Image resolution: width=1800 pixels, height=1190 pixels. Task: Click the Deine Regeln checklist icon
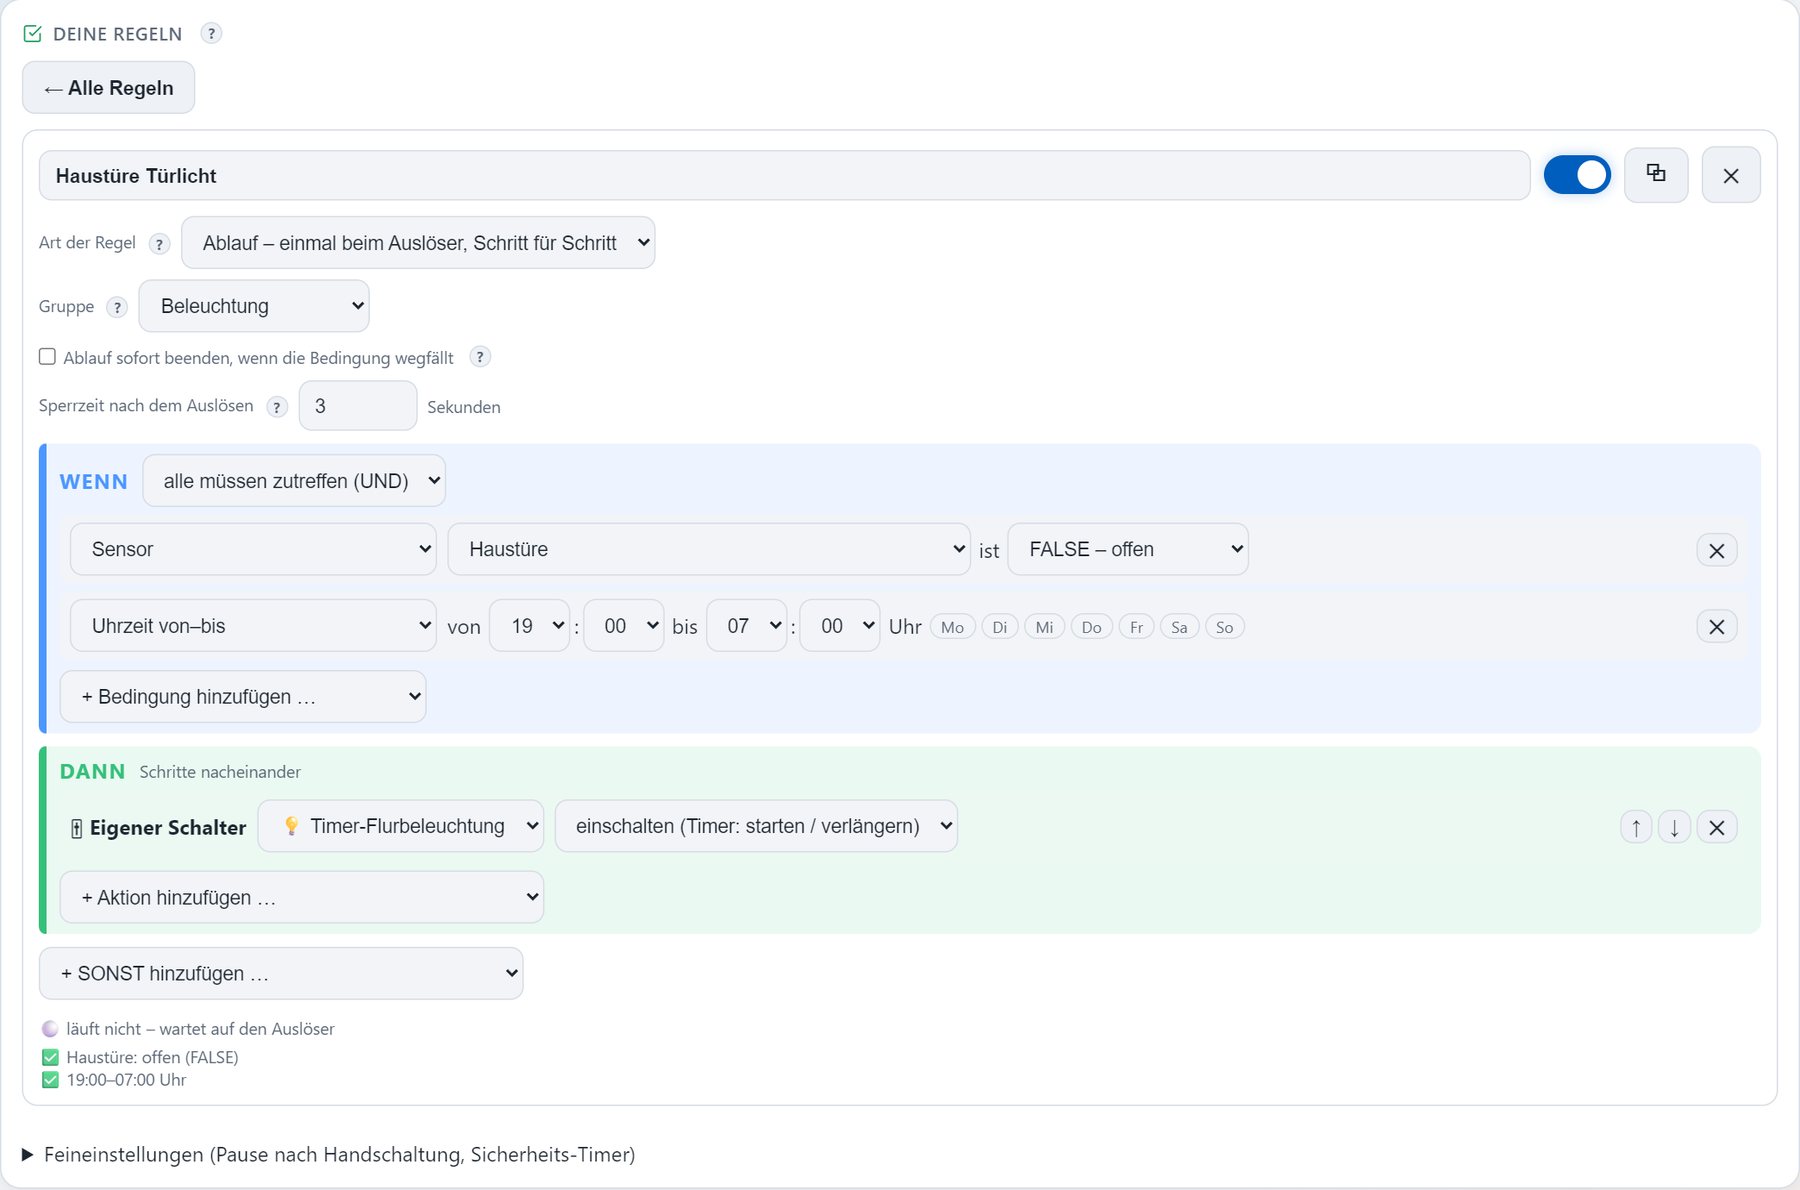pos(32,34)
